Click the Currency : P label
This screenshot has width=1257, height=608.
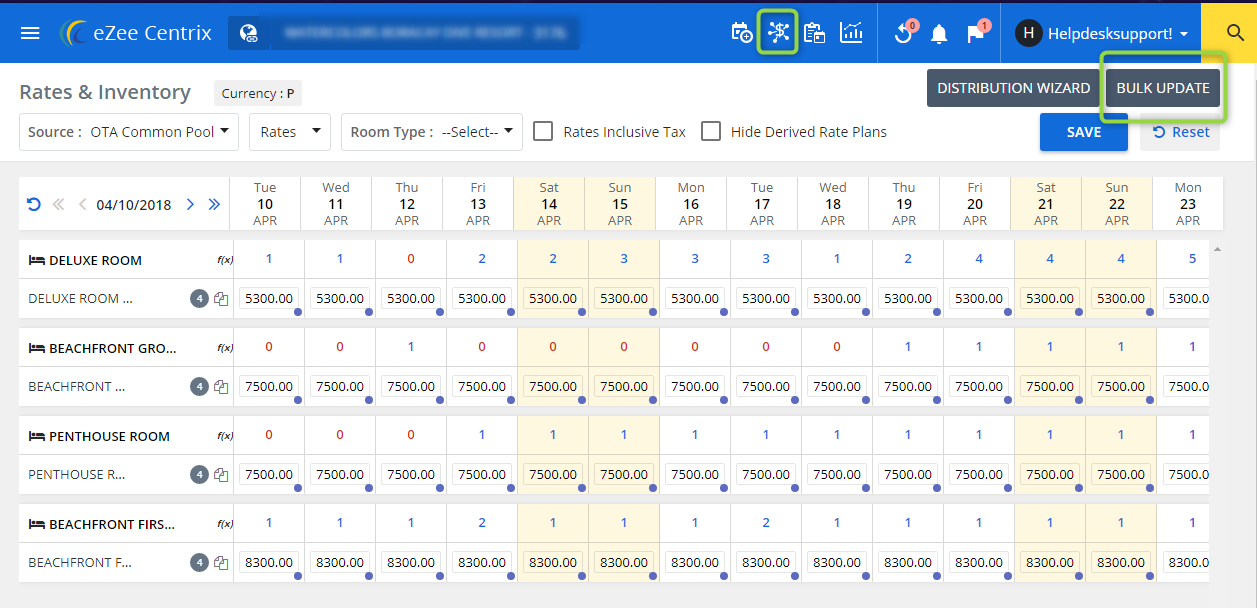pos(258,93)
